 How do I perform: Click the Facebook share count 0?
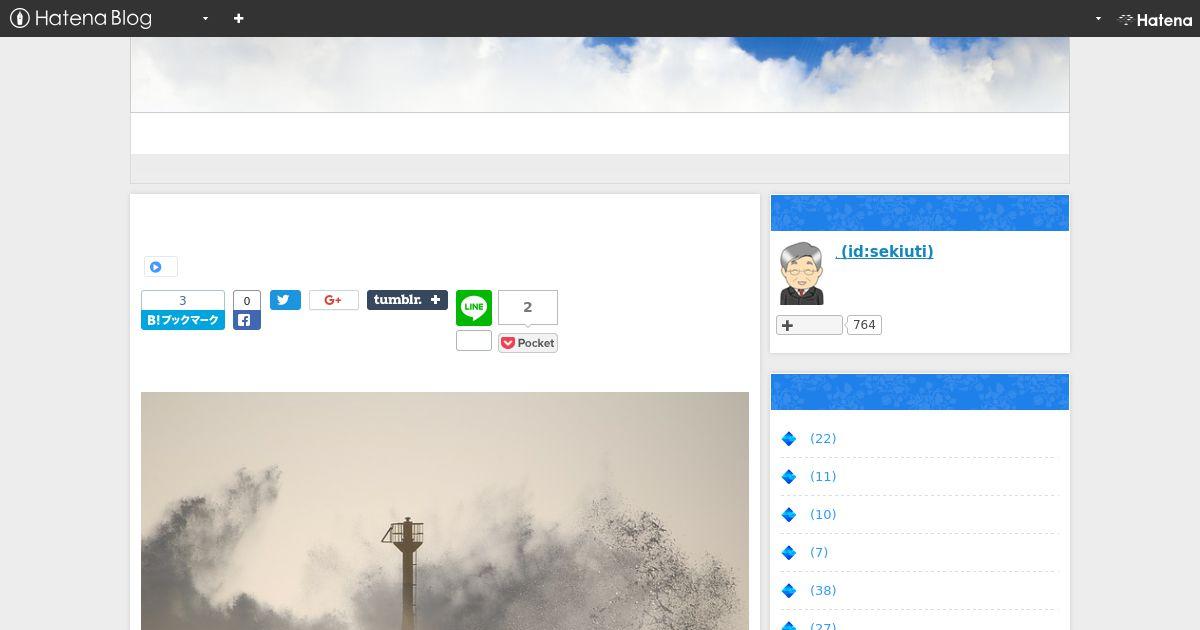click(x=247, y=300)
